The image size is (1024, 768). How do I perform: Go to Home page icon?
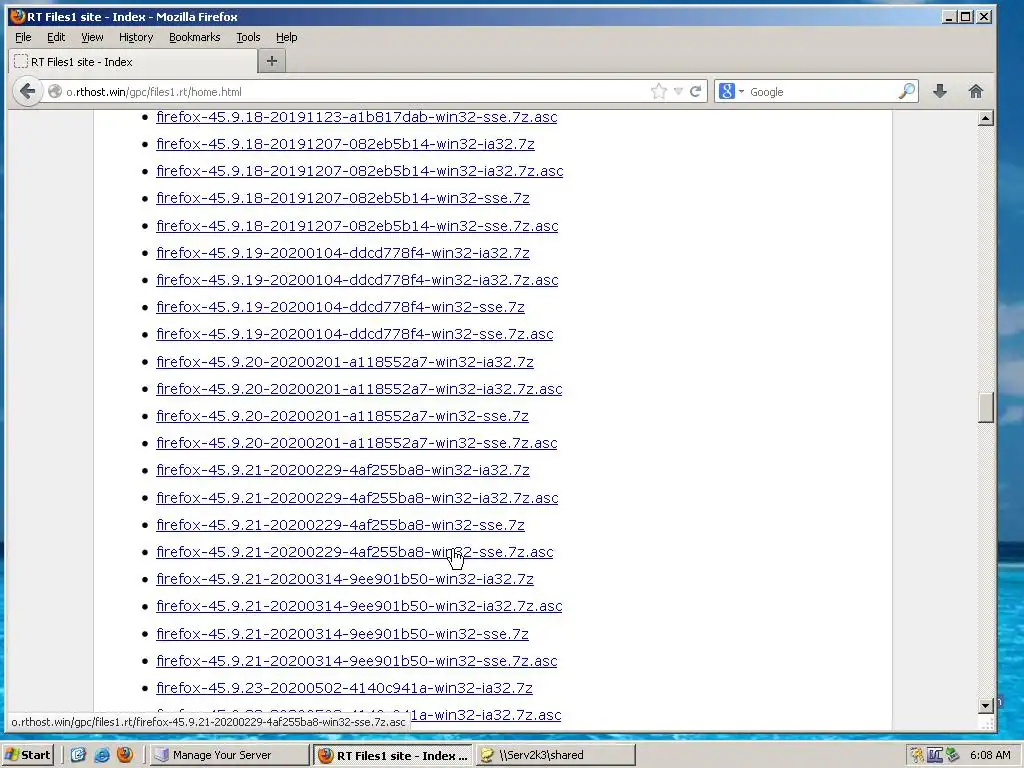976,91
